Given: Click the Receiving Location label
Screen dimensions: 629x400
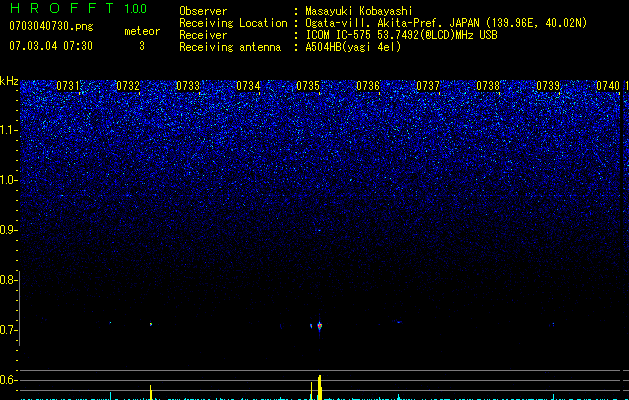Looking at the screenshot, I should pos(233,23).
